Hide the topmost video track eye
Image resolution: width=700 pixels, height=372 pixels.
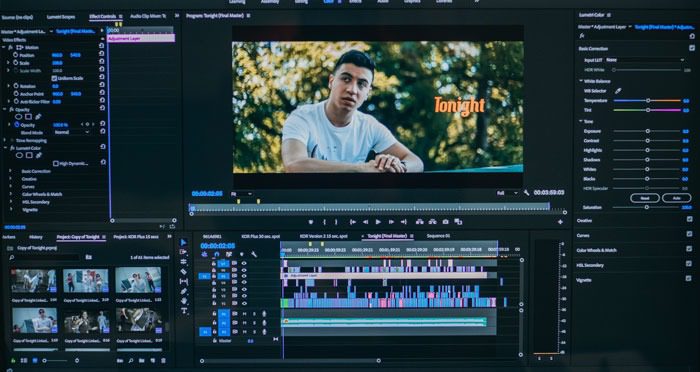(244, 263)
